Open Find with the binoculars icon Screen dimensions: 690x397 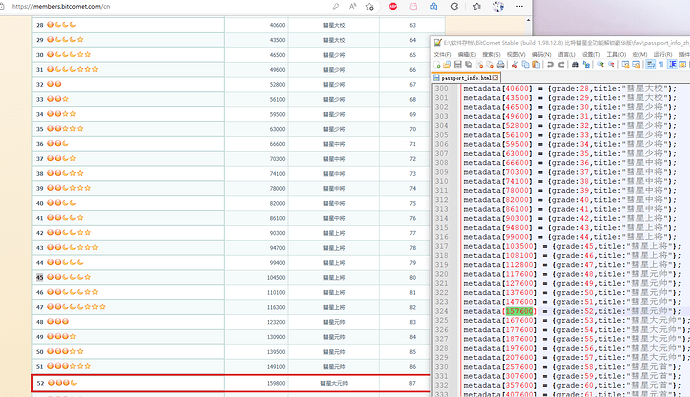[x=575, y=65]
